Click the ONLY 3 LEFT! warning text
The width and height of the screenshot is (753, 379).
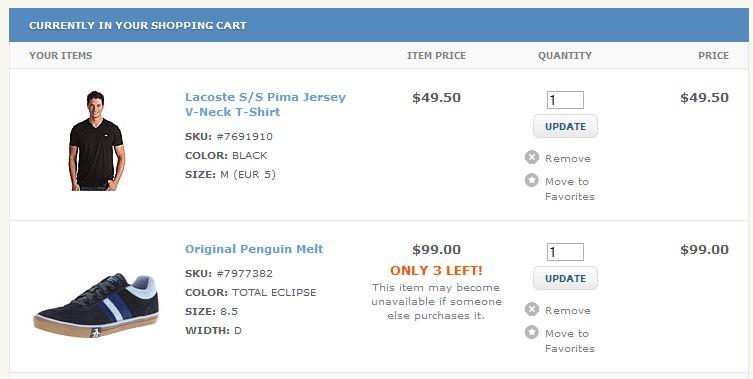pos(436,270)
